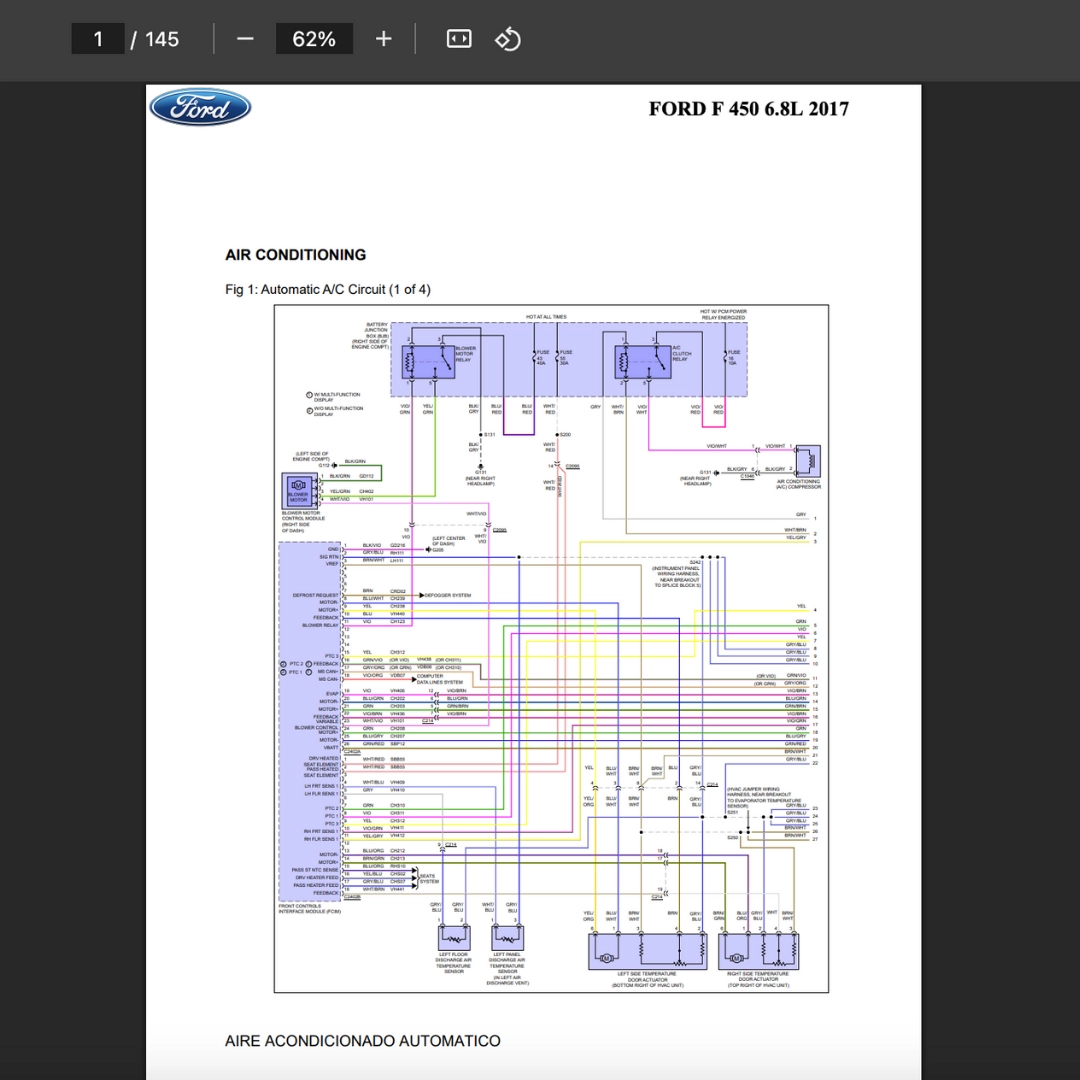Image resolution: width=1080 pixels, height=1080 pixels.
Task: Select the 'FORD F 450 6.8L 2017' title
Action: pyautogui.click(x=749, y=109)
